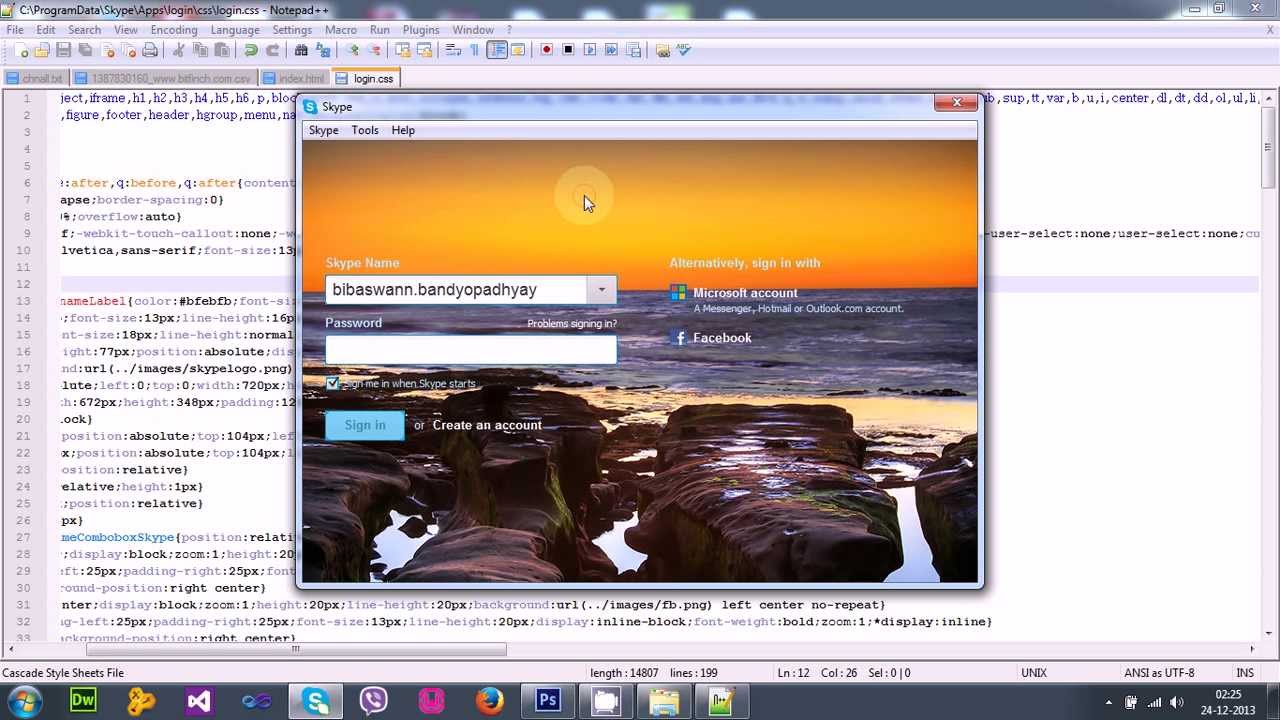Open Photoshop from the taskbar
1280x720 pixels.
coord(548,701)
